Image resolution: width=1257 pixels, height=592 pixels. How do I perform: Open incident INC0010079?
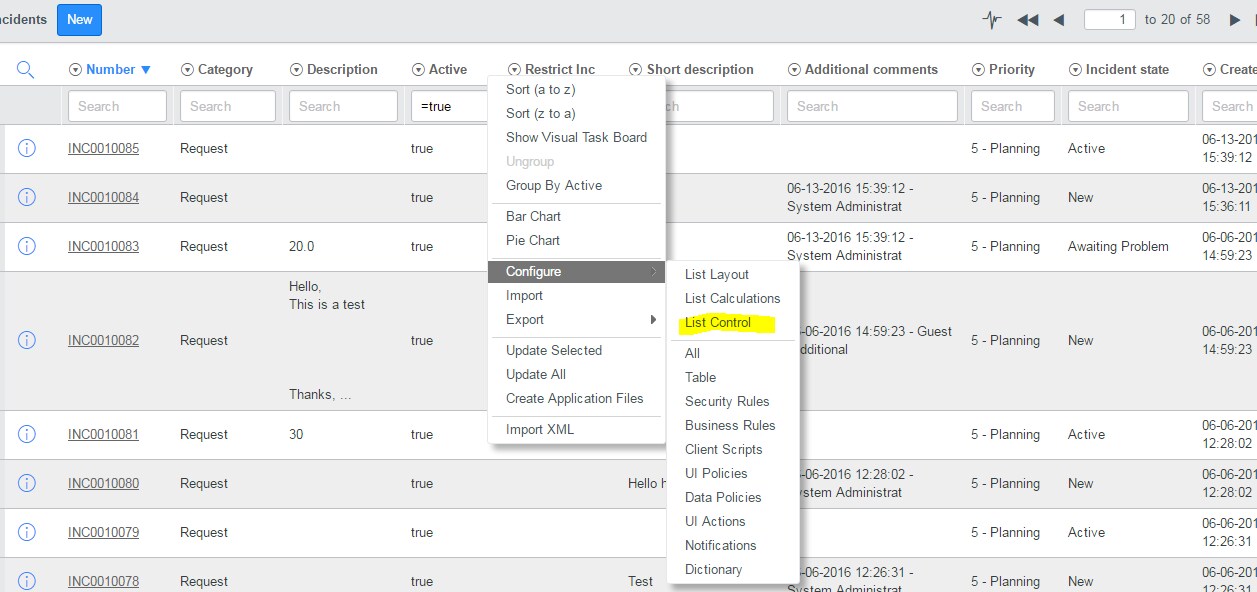(x=103, y=533)
